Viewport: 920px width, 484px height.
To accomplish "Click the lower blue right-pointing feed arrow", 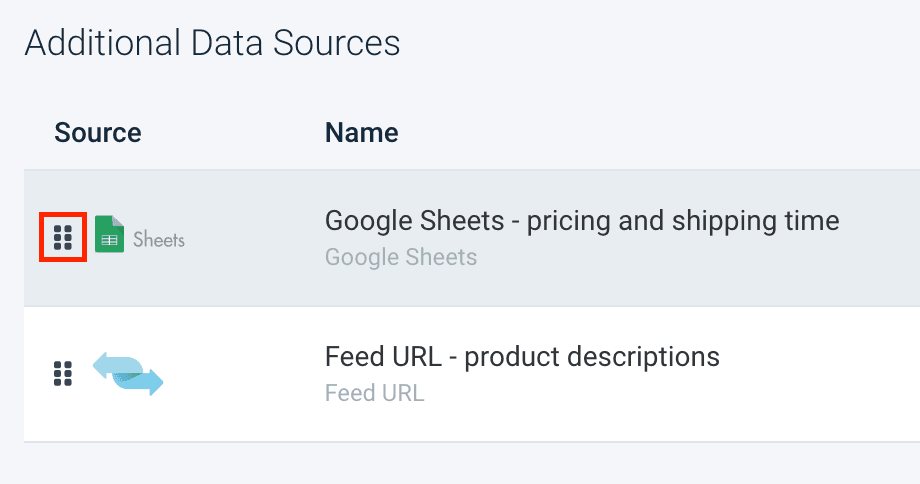I will point(143,381).
